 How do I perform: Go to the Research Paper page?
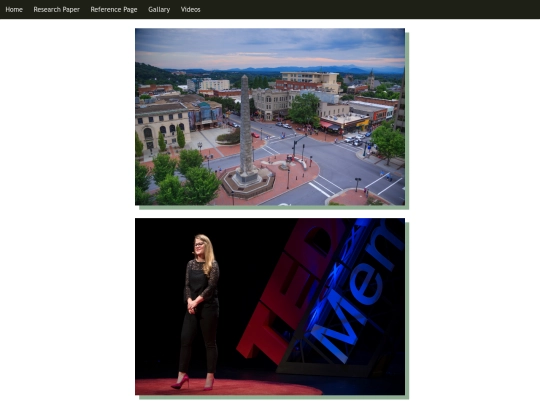(56, 10)
